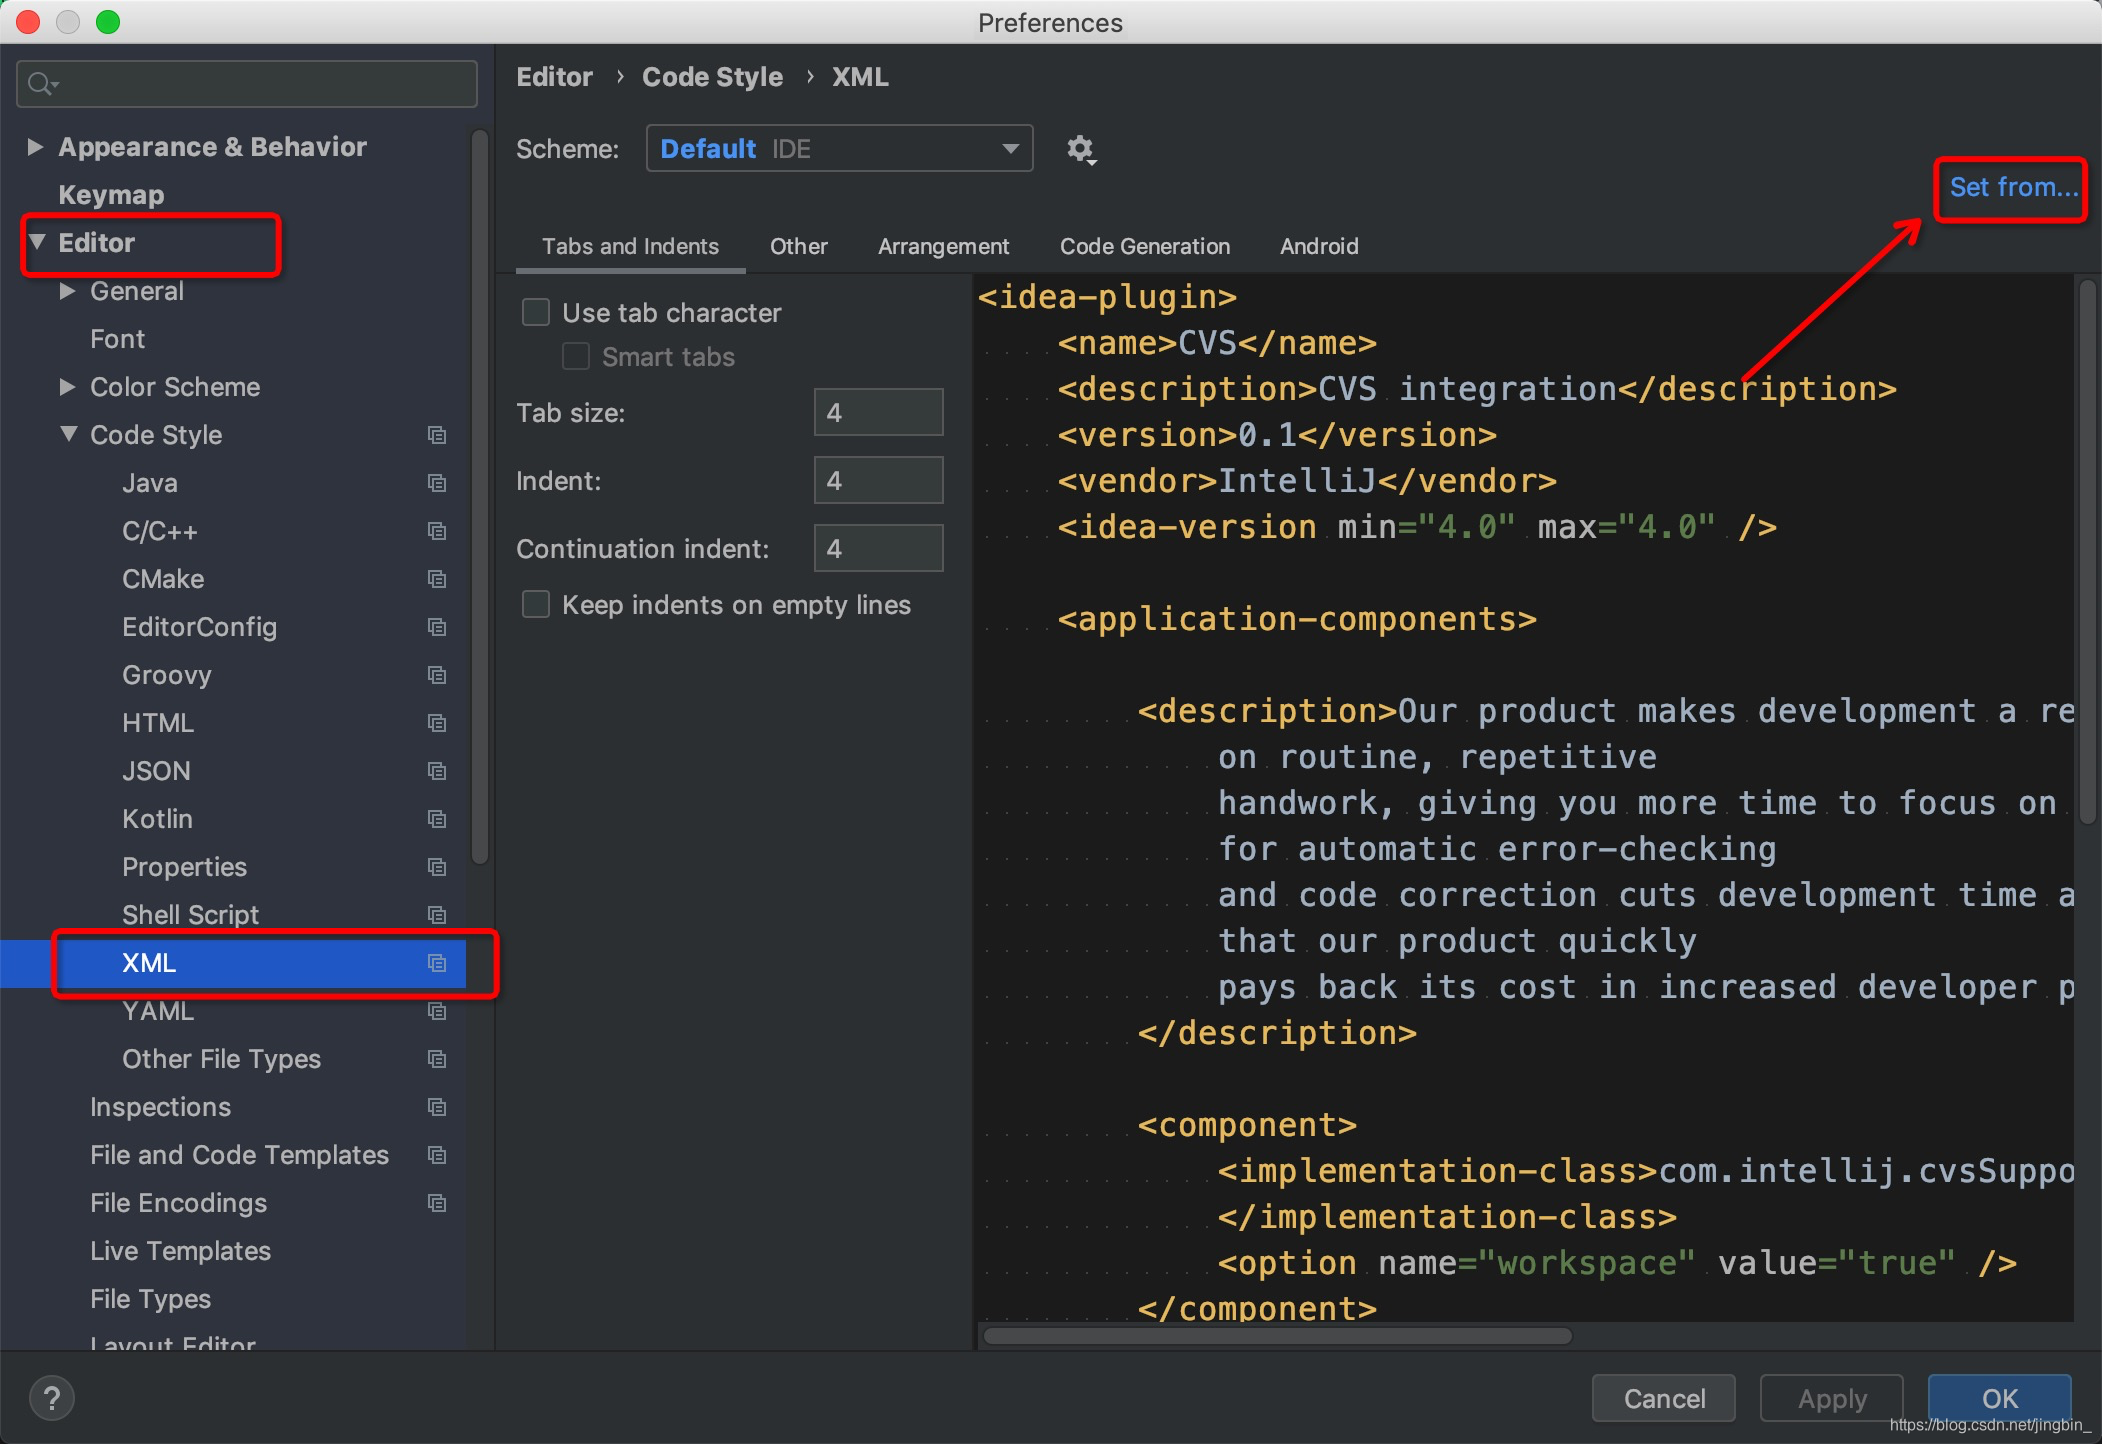Viewport: 2102px width, 1444px height.
Task: Switch to the Other tab
Action: (798, 247)
